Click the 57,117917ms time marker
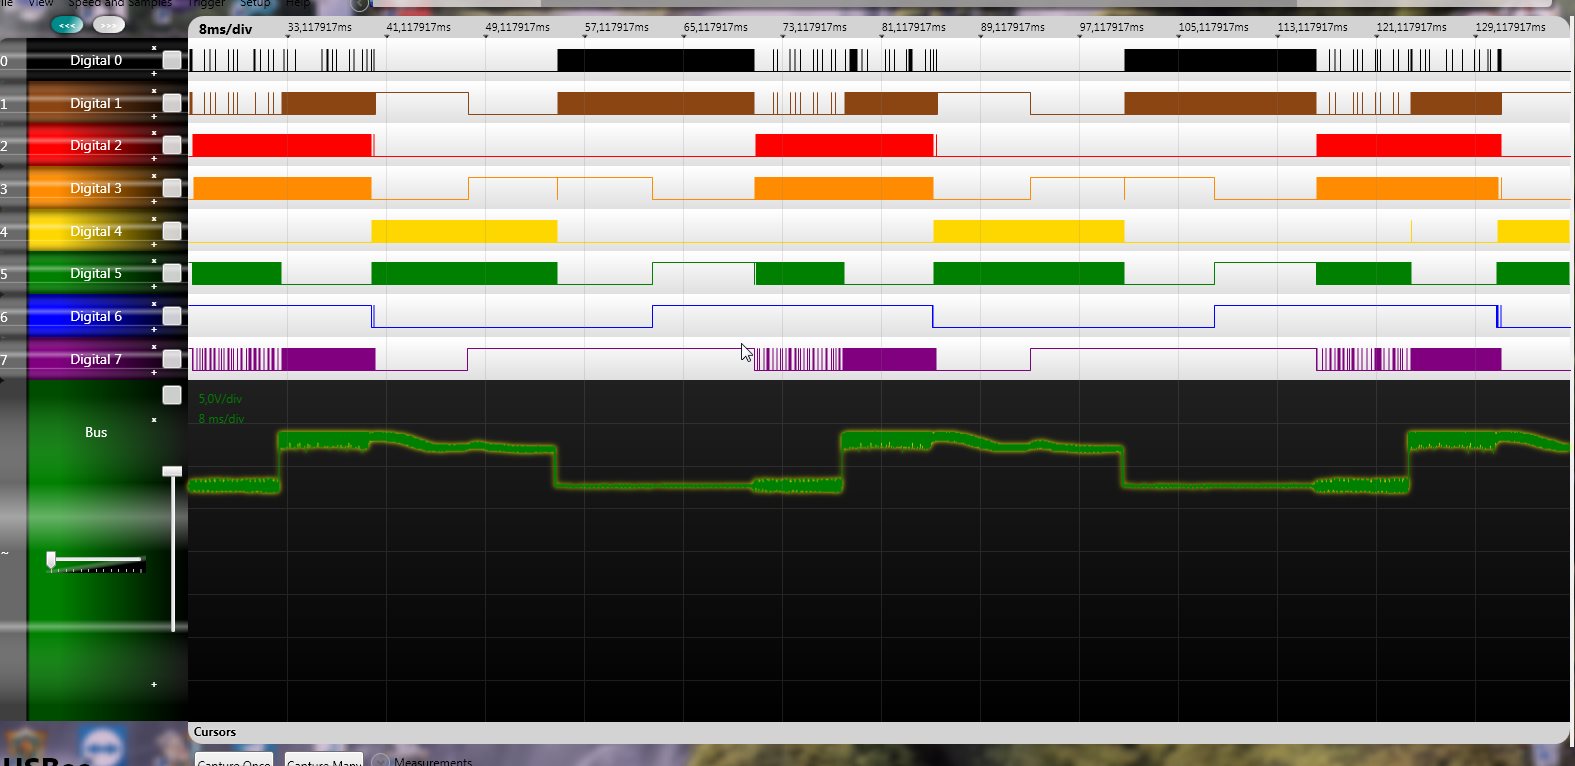Image resolution: width=1575 pixels, height=766 pixels. coord(617,27)
